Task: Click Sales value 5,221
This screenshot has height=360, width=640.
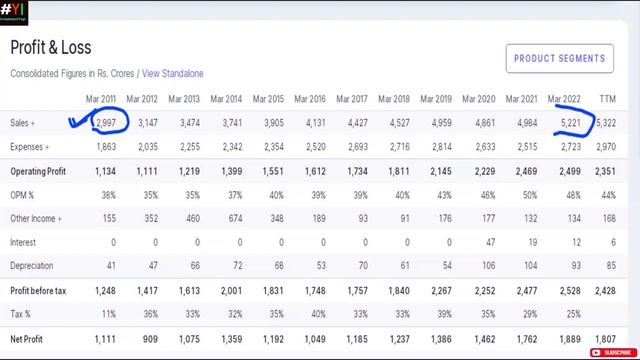Action: click(x=570, y=123)
